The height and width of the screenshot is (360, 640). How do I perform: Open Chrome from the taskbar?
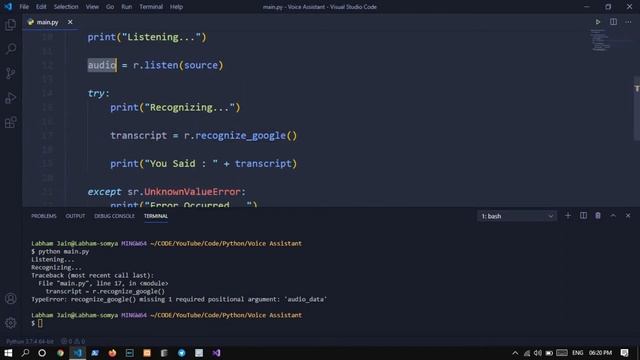(x=60, y=353)
